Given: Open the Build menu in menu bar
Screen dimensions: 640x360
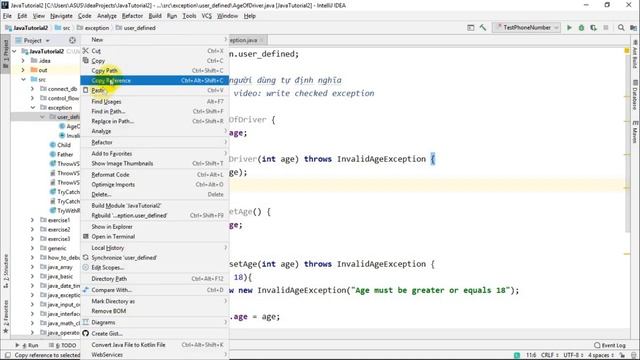Looking at the screenshot, I should pos(155,16).
